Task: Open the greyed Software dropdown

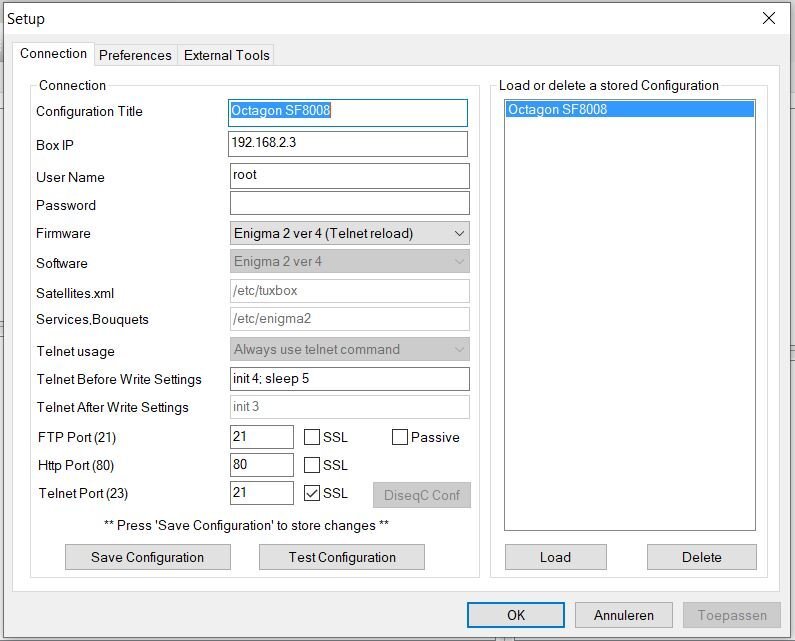Action: click(x=349, y=262)
